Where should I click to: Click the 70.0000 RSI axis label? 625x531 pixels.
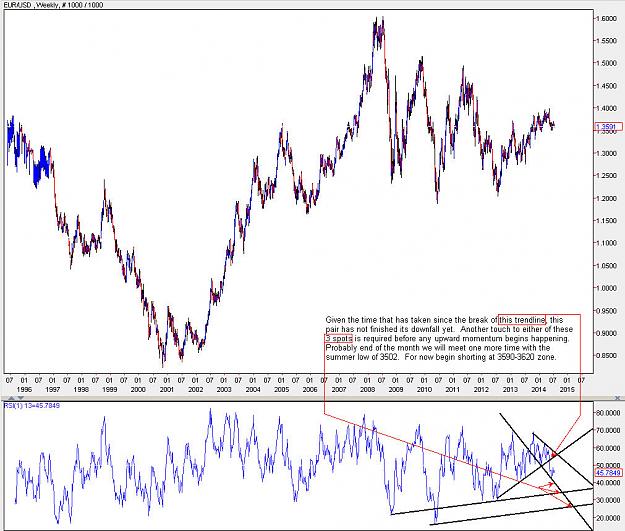pos(608,430)
